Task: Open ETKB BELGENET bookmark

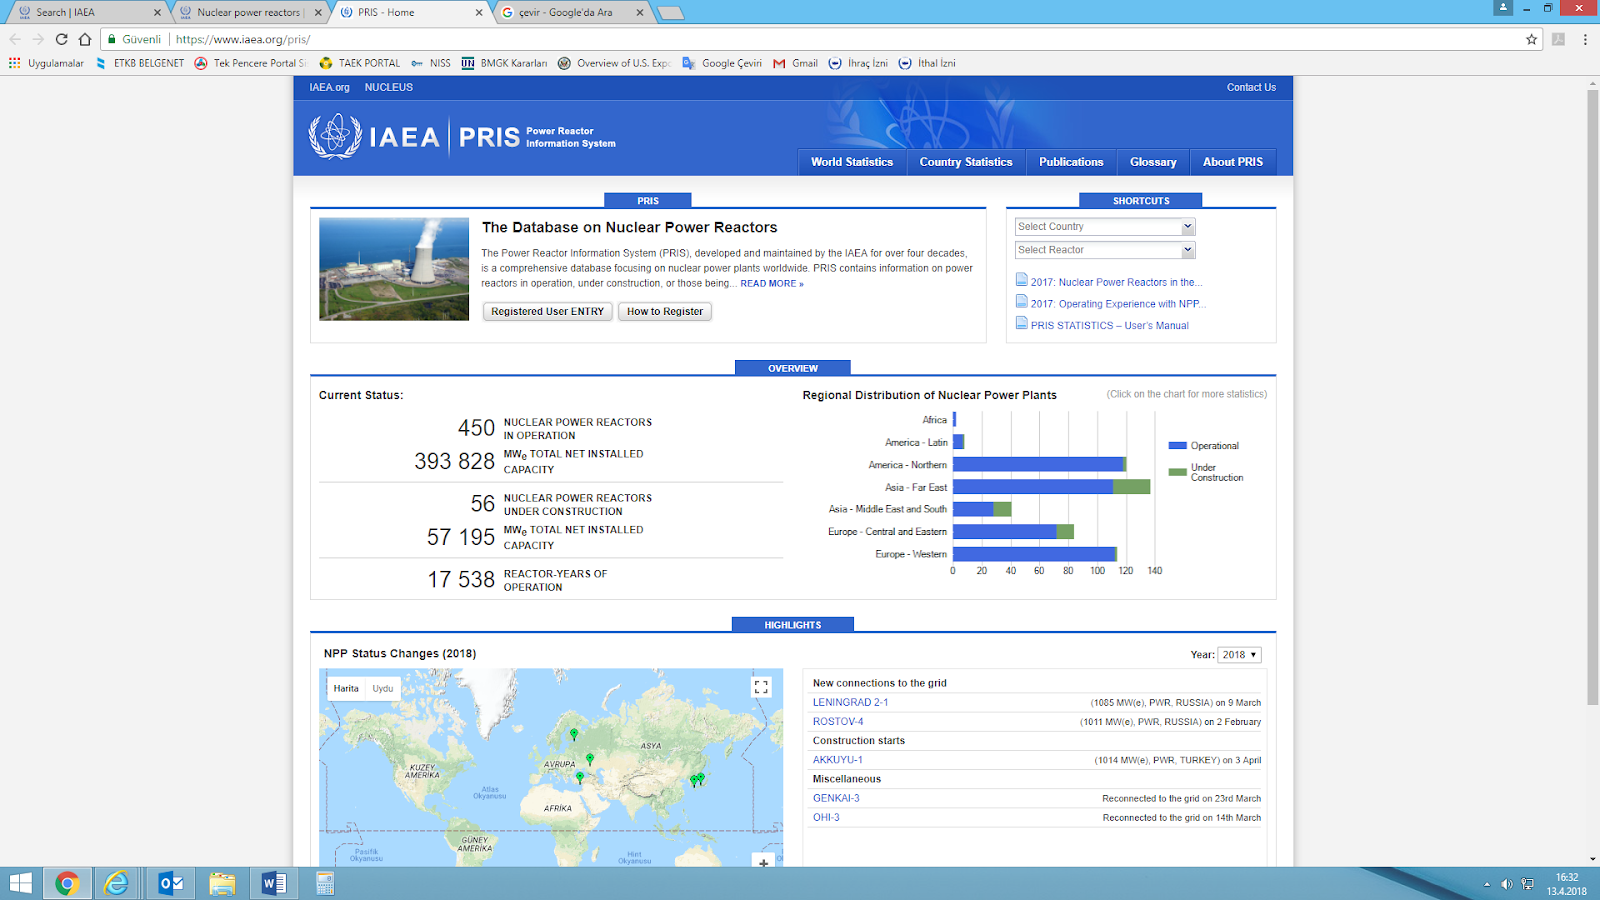Action: 140,63
